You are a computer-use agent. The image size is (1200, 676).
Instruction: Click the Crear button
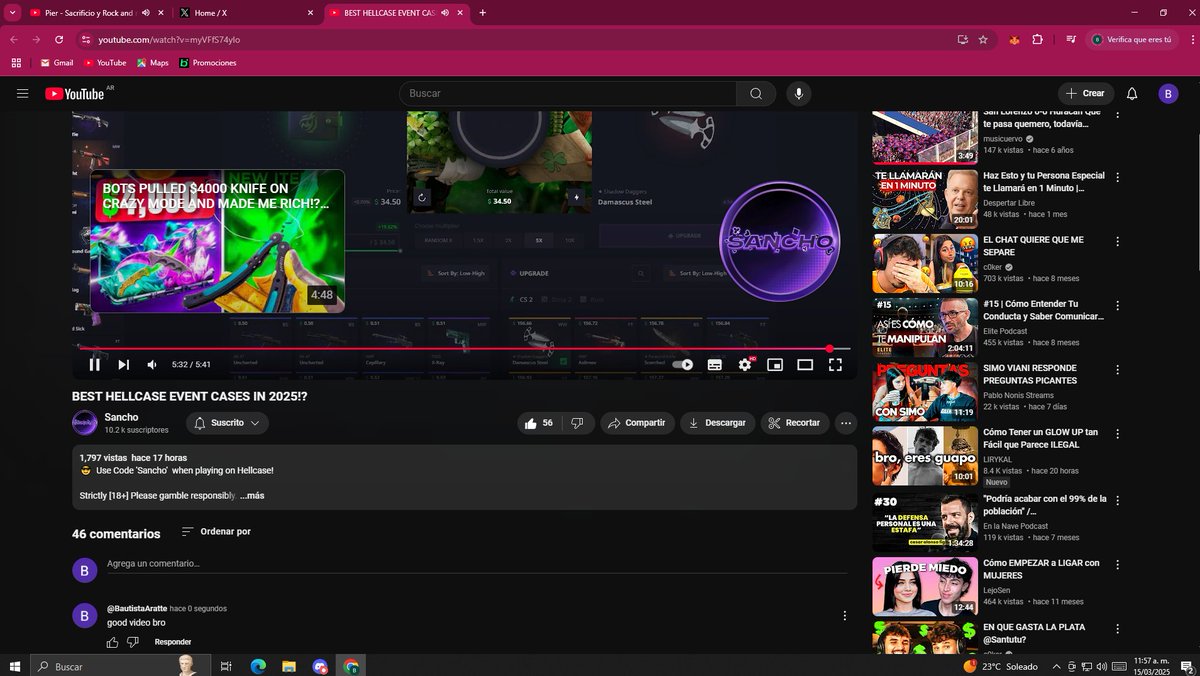(1086, 93)
